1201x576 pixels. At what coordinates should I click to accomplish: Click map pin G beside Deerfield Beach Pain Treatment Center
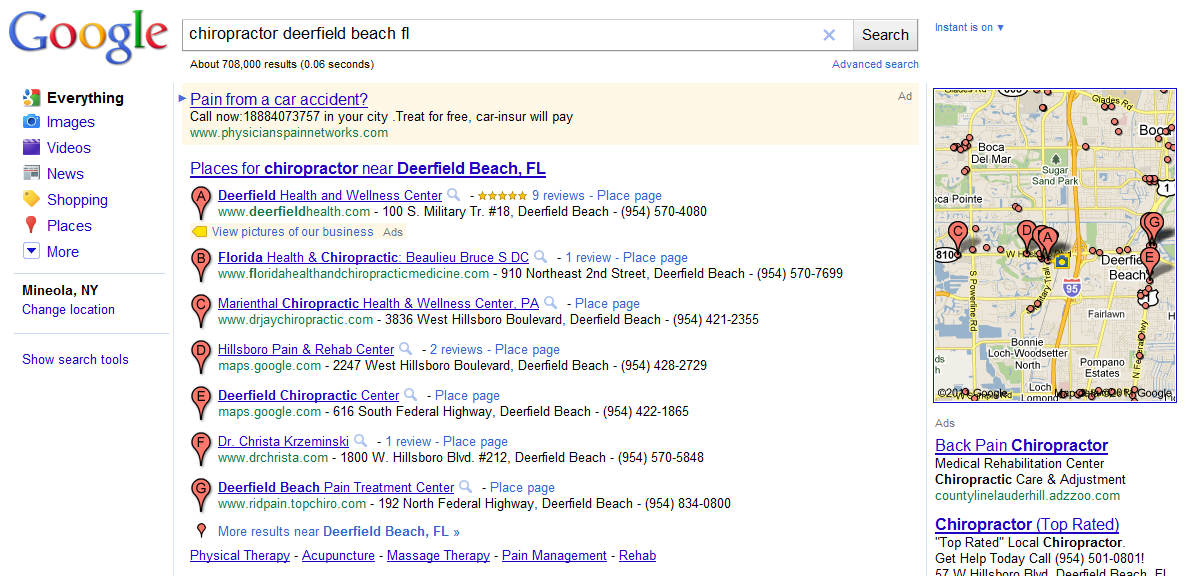[201, 495]
